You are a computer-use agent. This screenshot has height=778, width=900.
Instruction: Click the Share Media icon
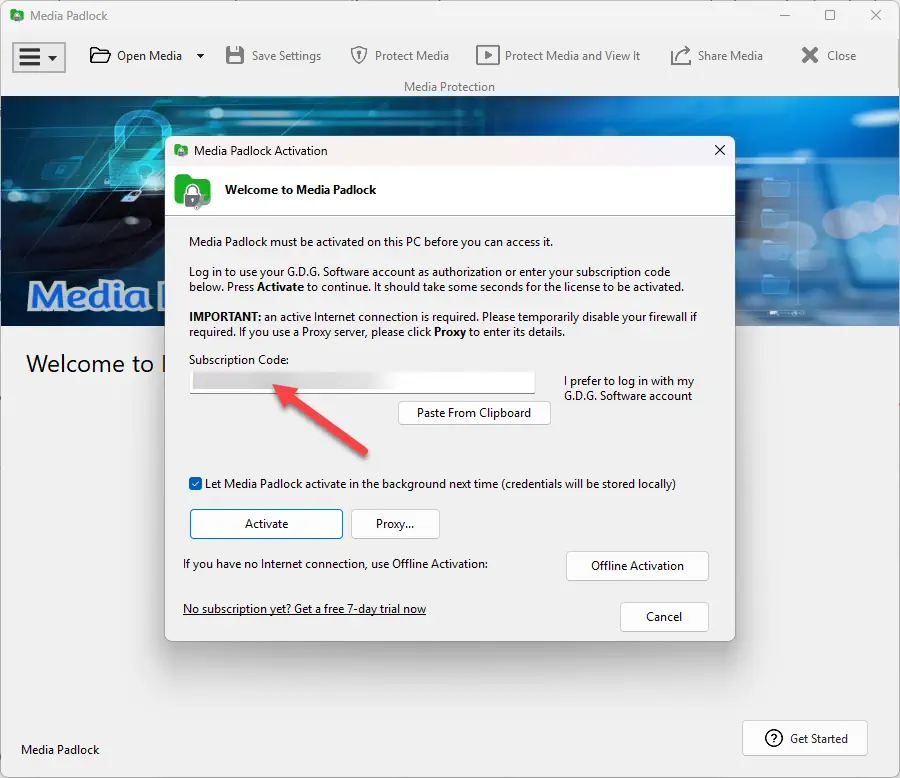[x=679, y=55]
